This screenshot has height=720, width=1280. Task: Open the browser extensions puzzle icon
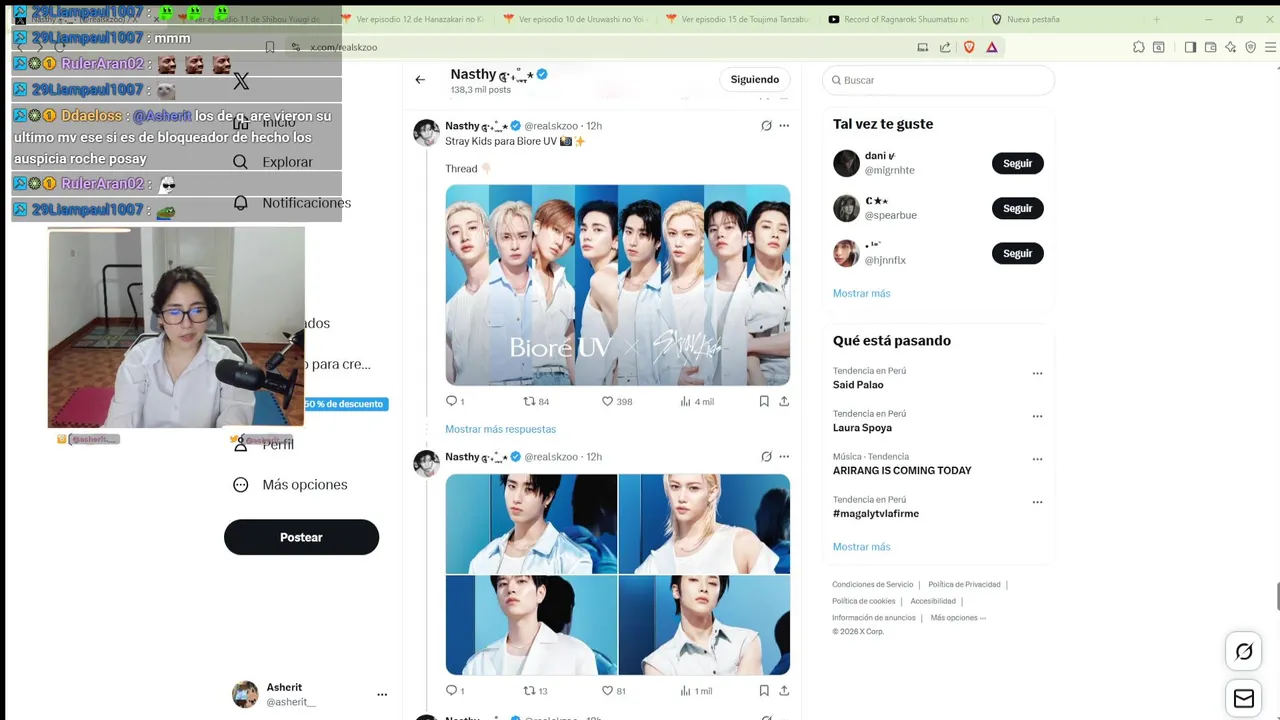click(x=1139, y=47)
